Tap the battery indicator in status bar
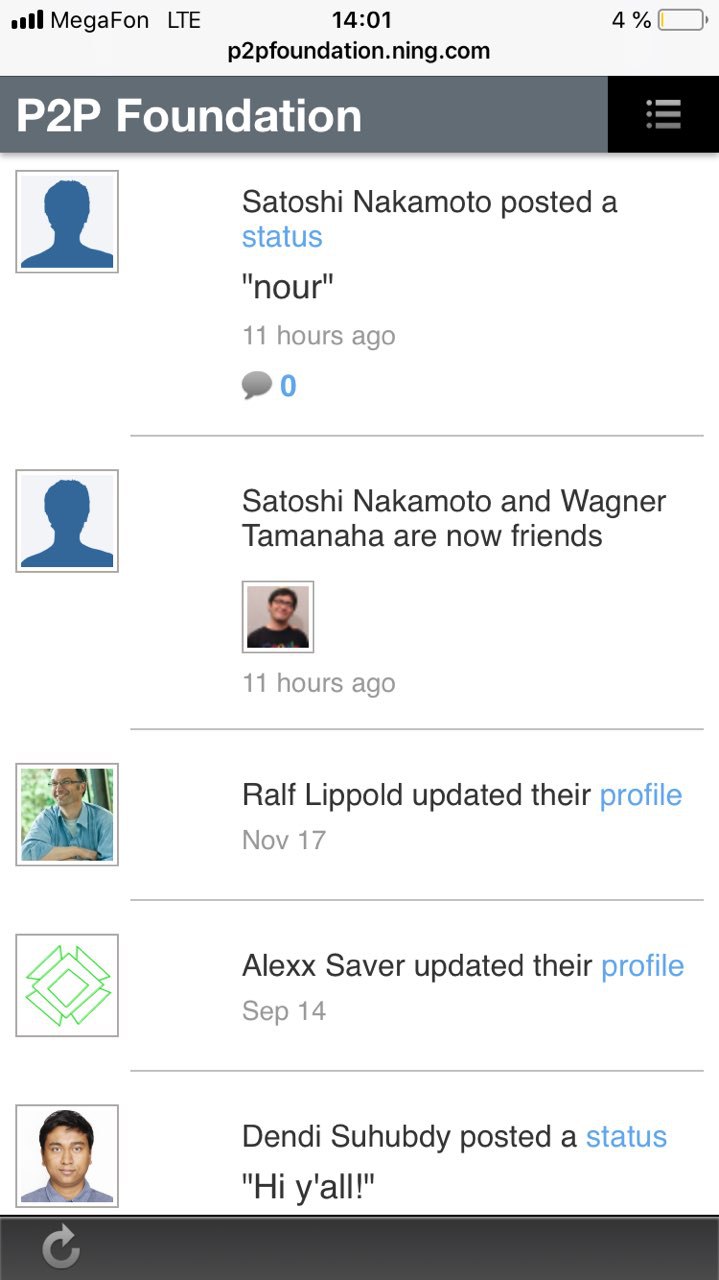 (683, 20)
